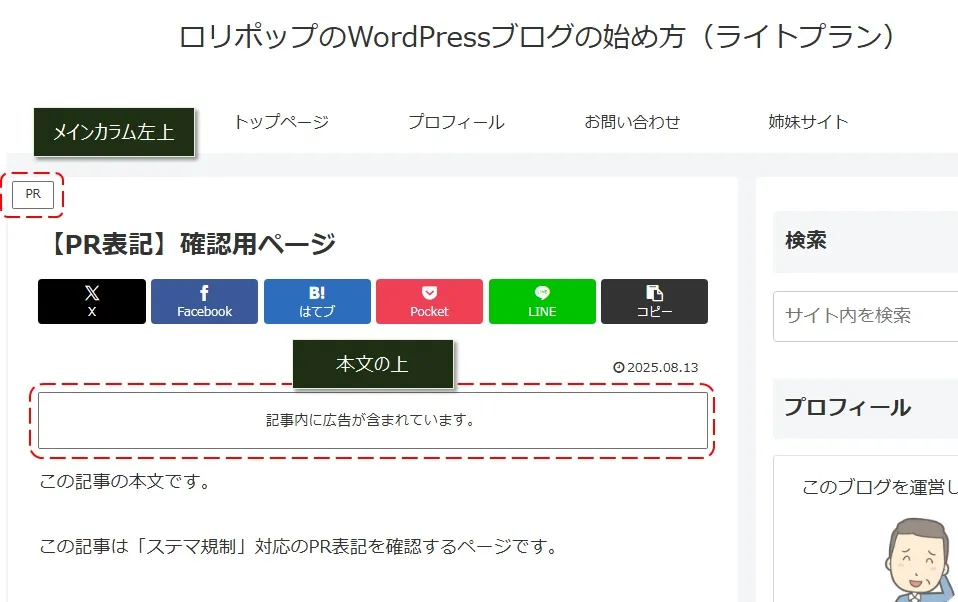Open the トップページ menu item

point(281,122)
